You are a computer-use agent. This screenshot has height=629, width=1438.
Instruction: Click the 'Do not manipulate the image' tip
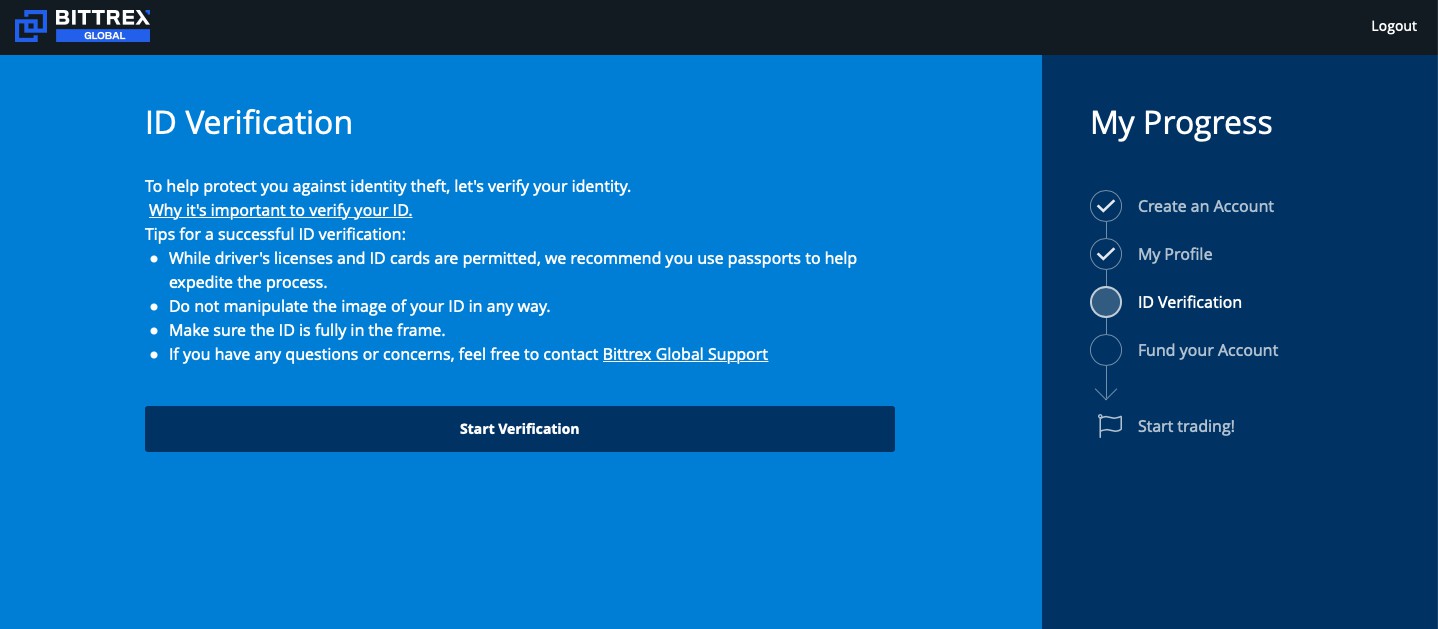360,306
